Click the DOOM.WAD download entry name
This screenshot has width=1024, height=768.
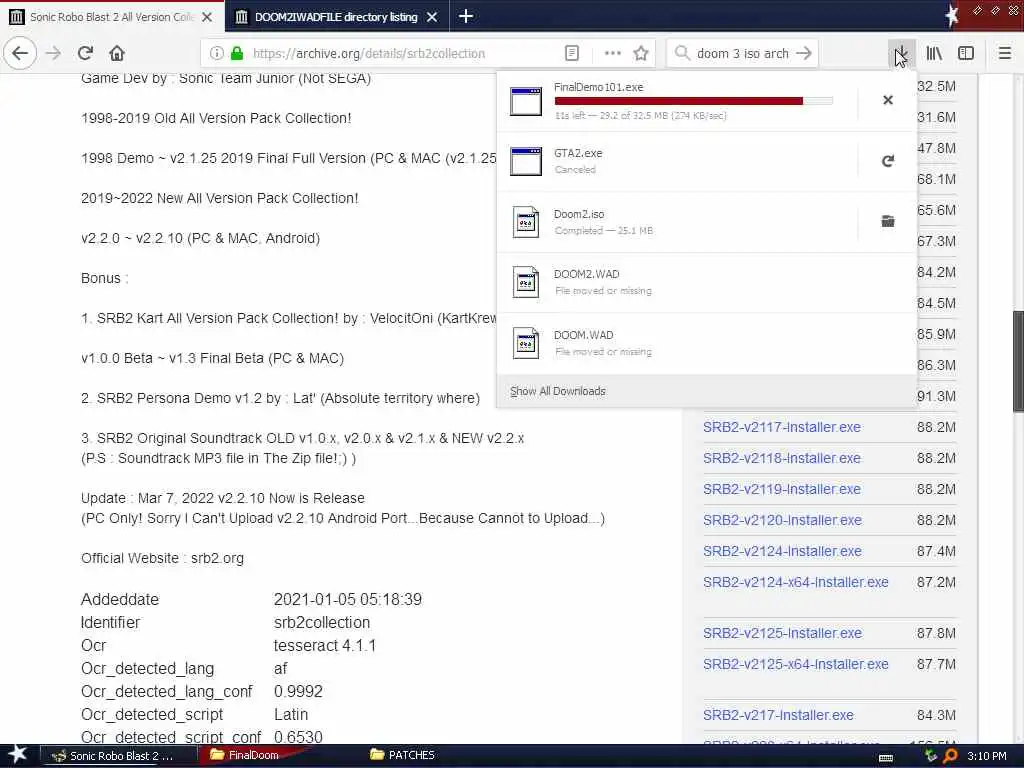tap(583, 335)
